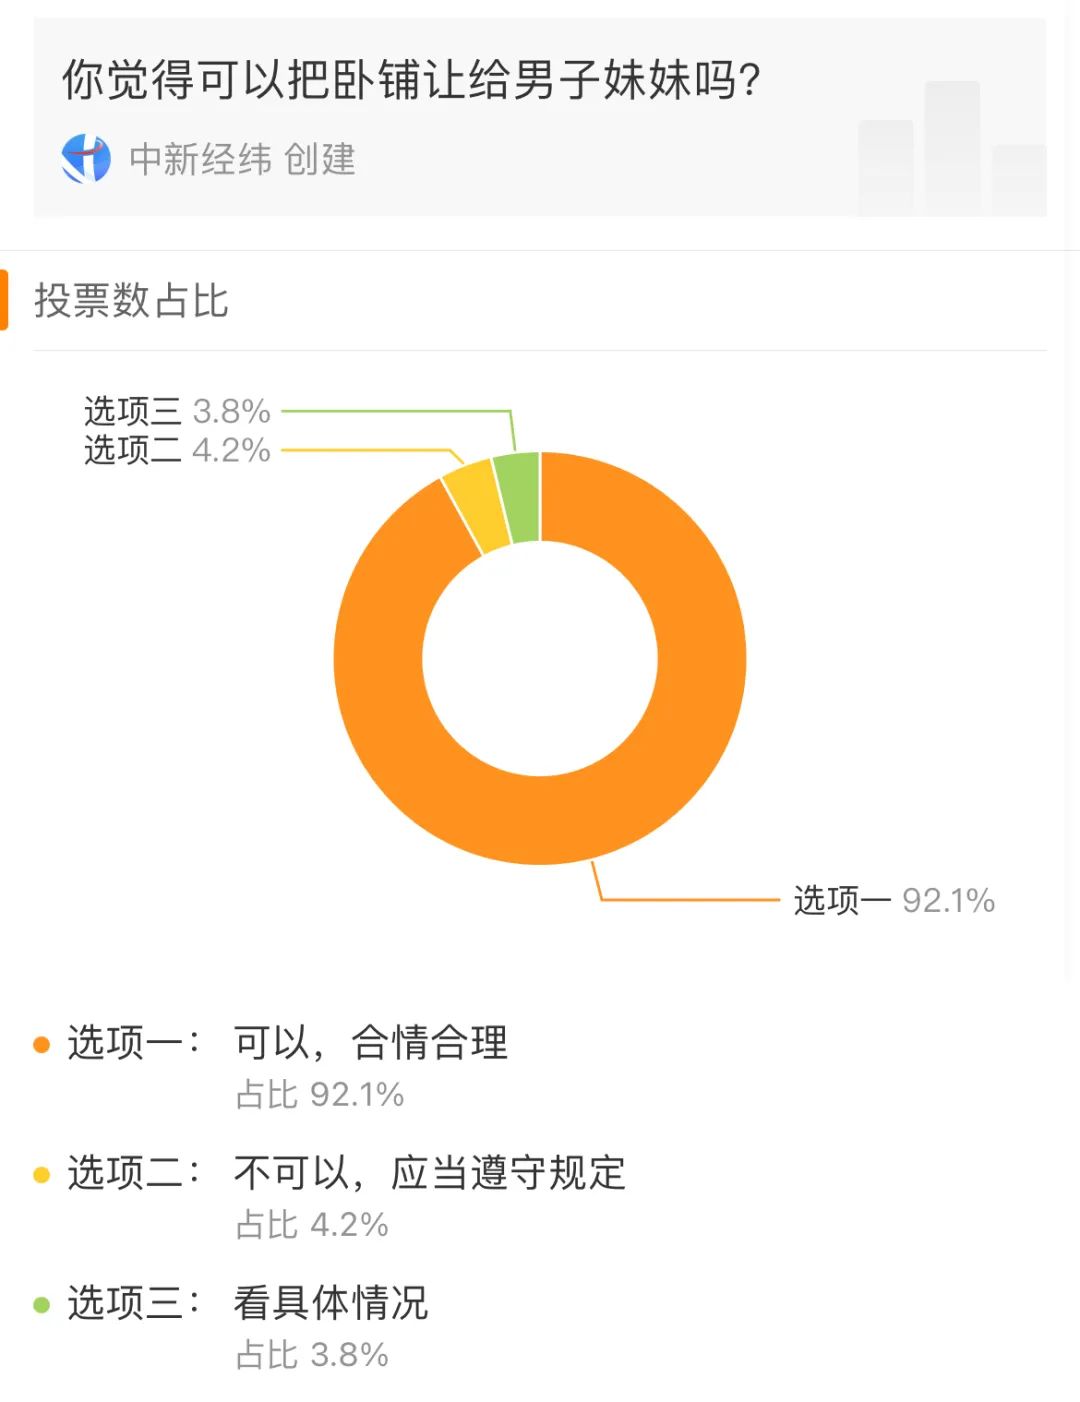Select option 可以，合情合理

pyautogui.click(x=371, y=1043)
